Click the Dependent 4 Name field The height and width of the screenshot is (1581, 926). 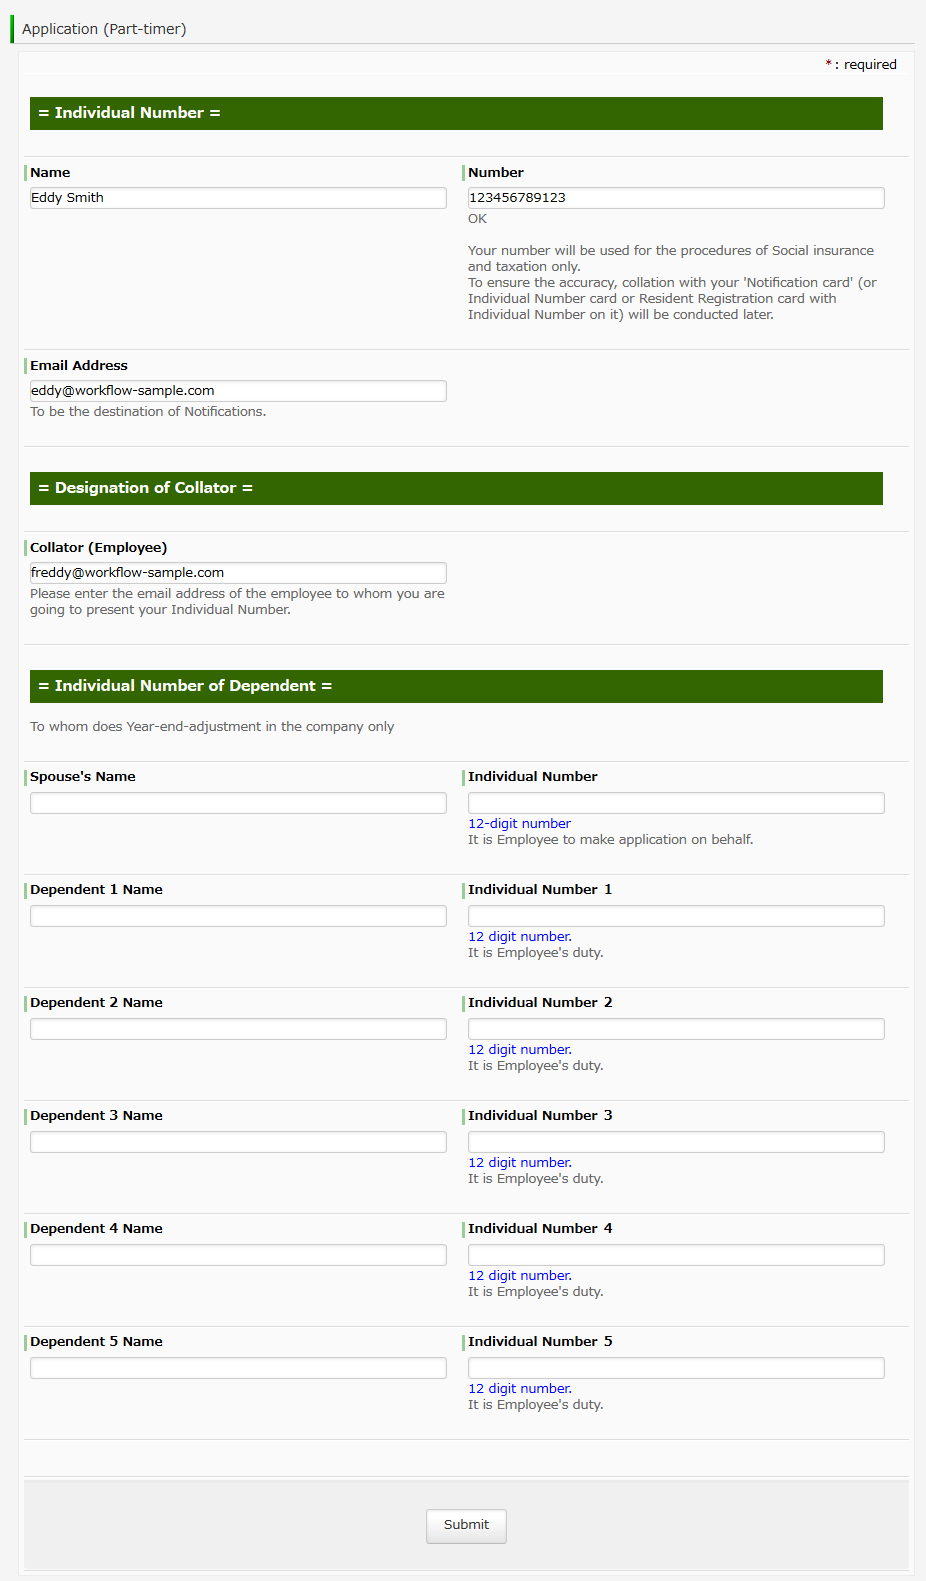tap(238, 1255)
